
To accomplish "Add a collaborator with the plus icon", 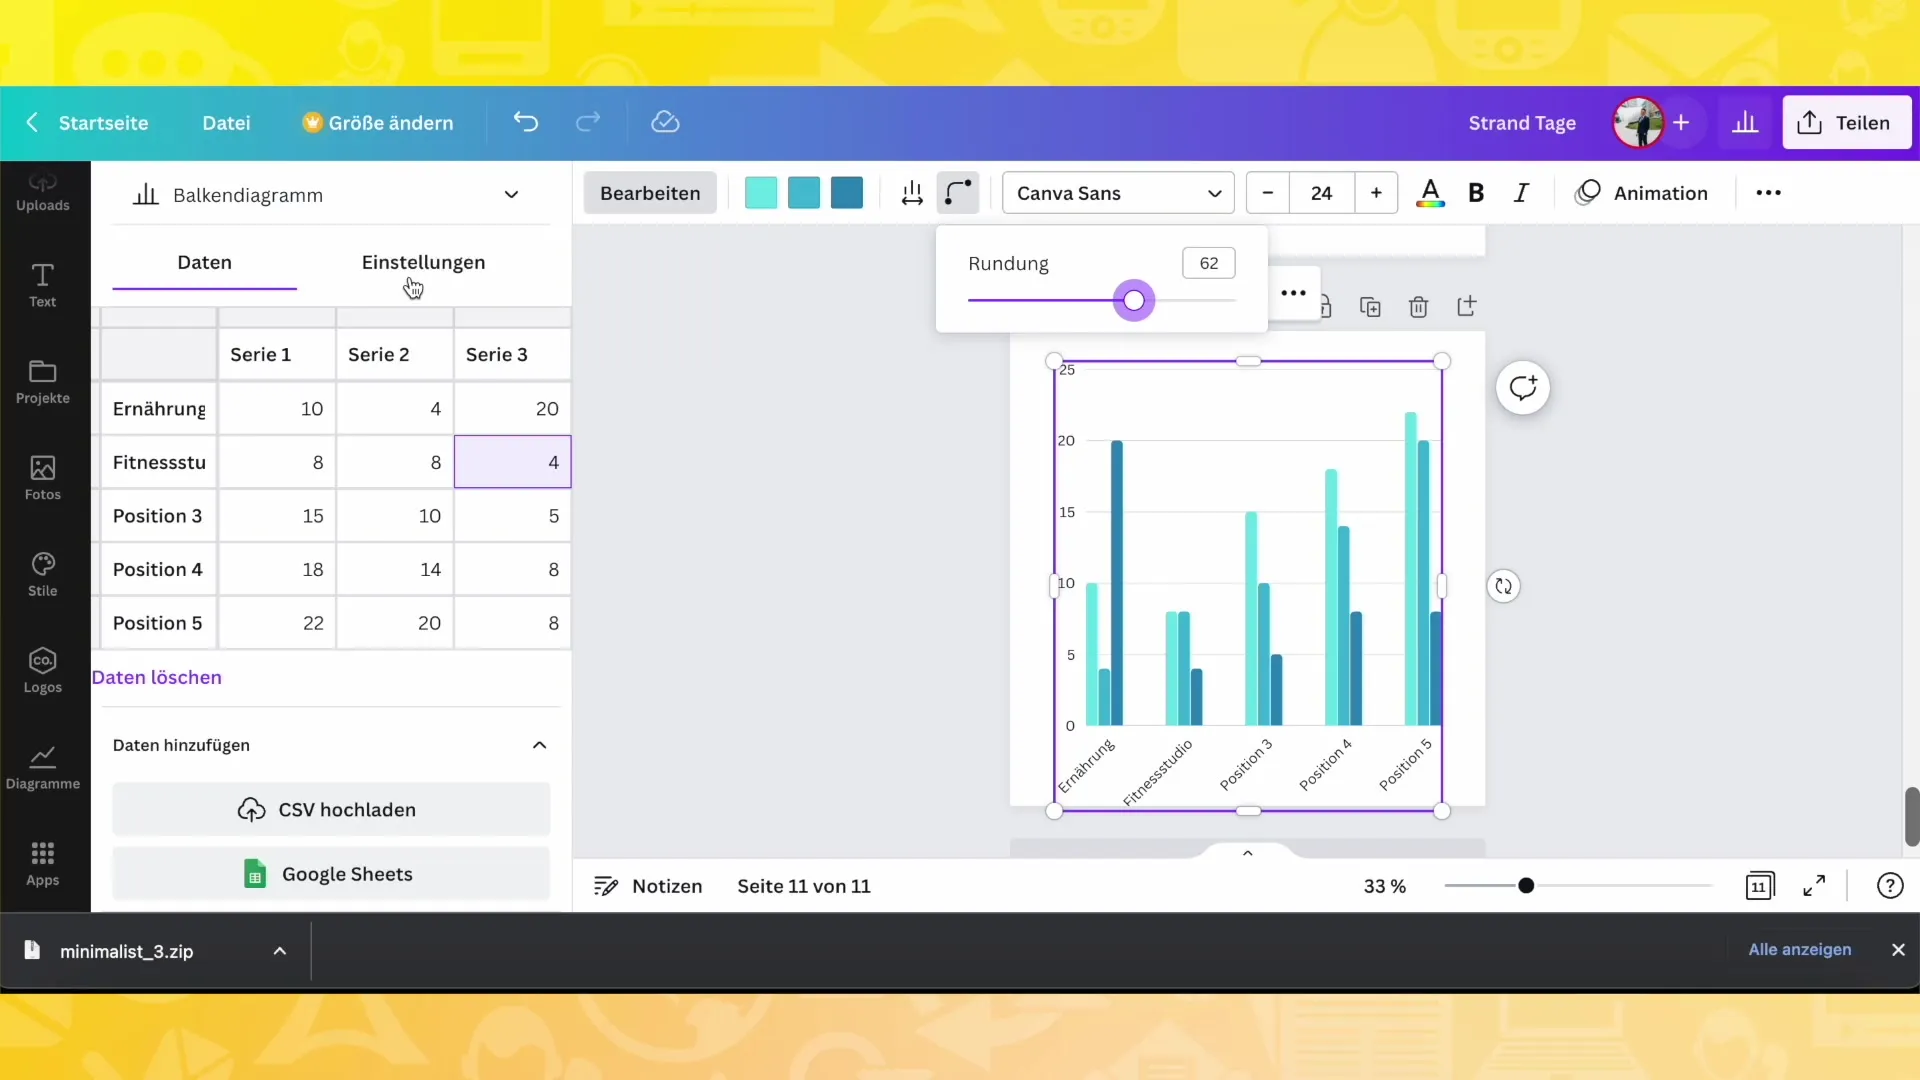I will tap(1681, 122).
